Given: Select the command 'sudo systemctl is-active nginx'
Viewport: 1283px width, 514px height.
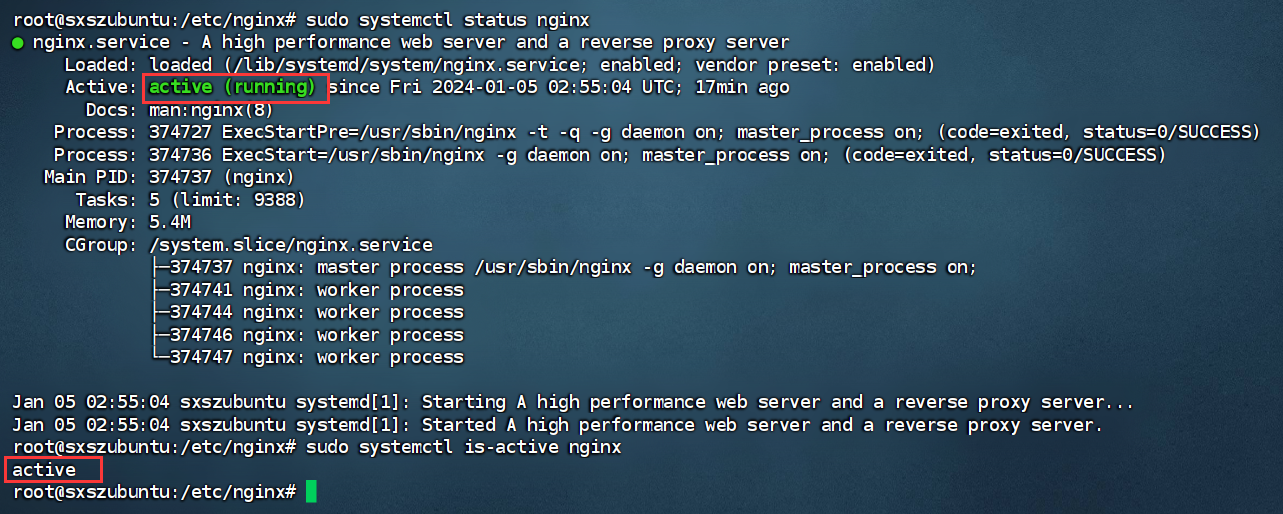Looking at the screenshot, I should [464, 448].
